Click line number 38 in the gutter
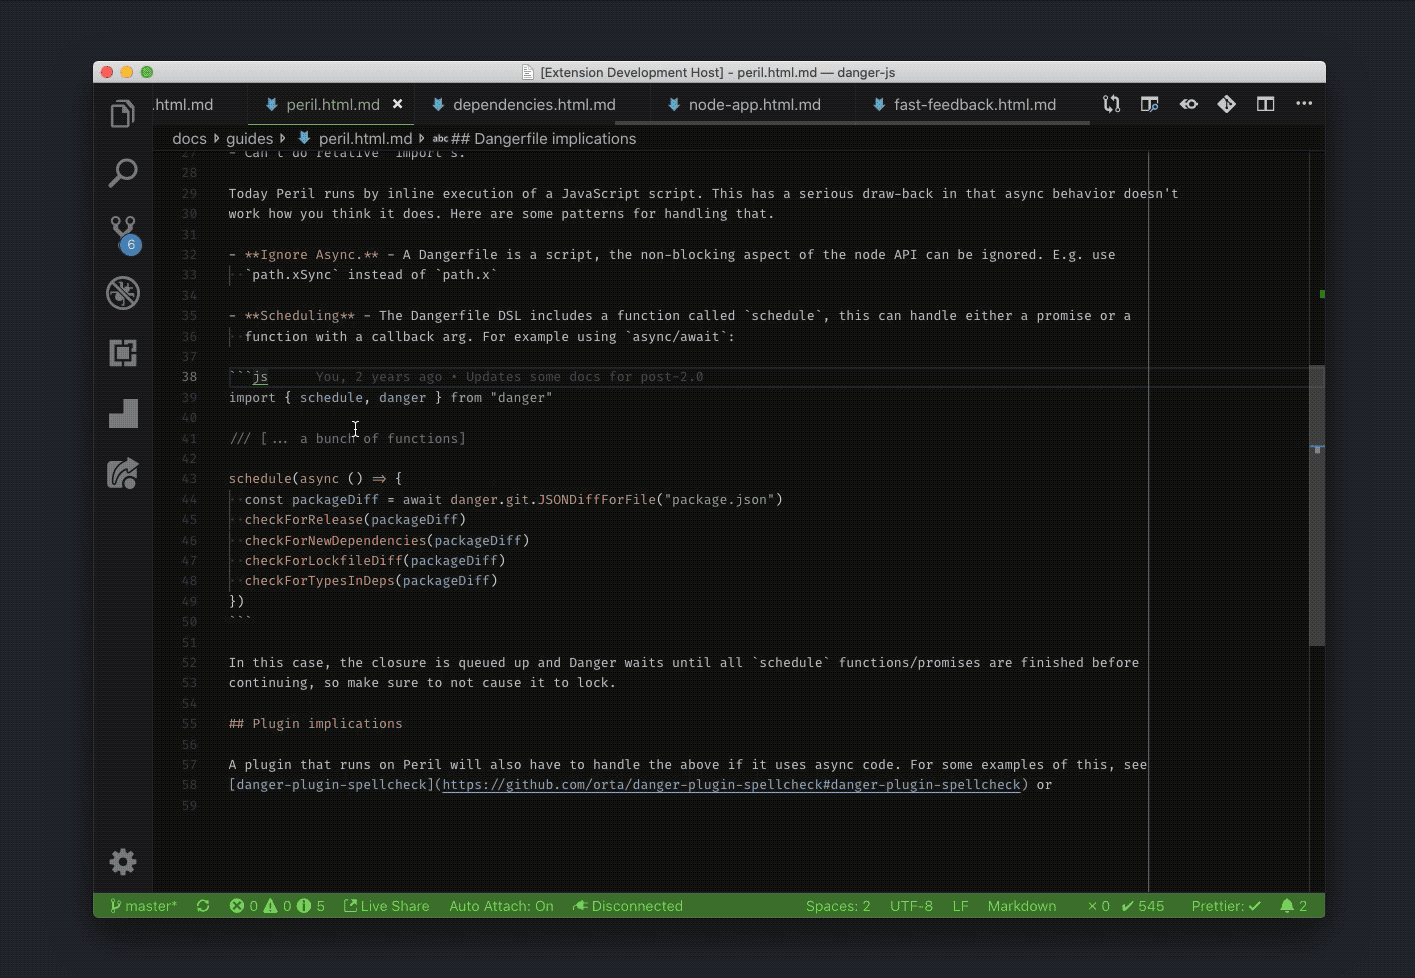Image resolution: width=1415 pixels, height=978 pixels. [189, 377]
